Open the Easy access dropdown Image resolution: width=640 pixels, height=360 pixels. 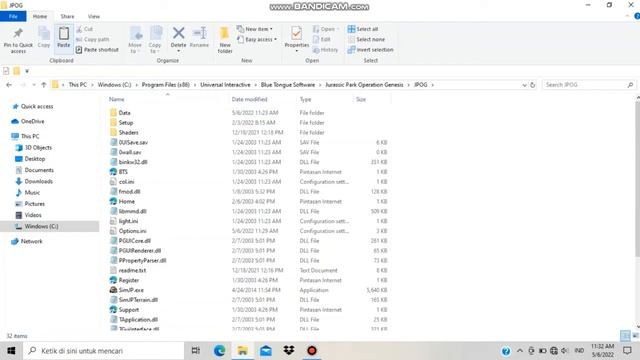pyautogui.click(x=257, y=40)
